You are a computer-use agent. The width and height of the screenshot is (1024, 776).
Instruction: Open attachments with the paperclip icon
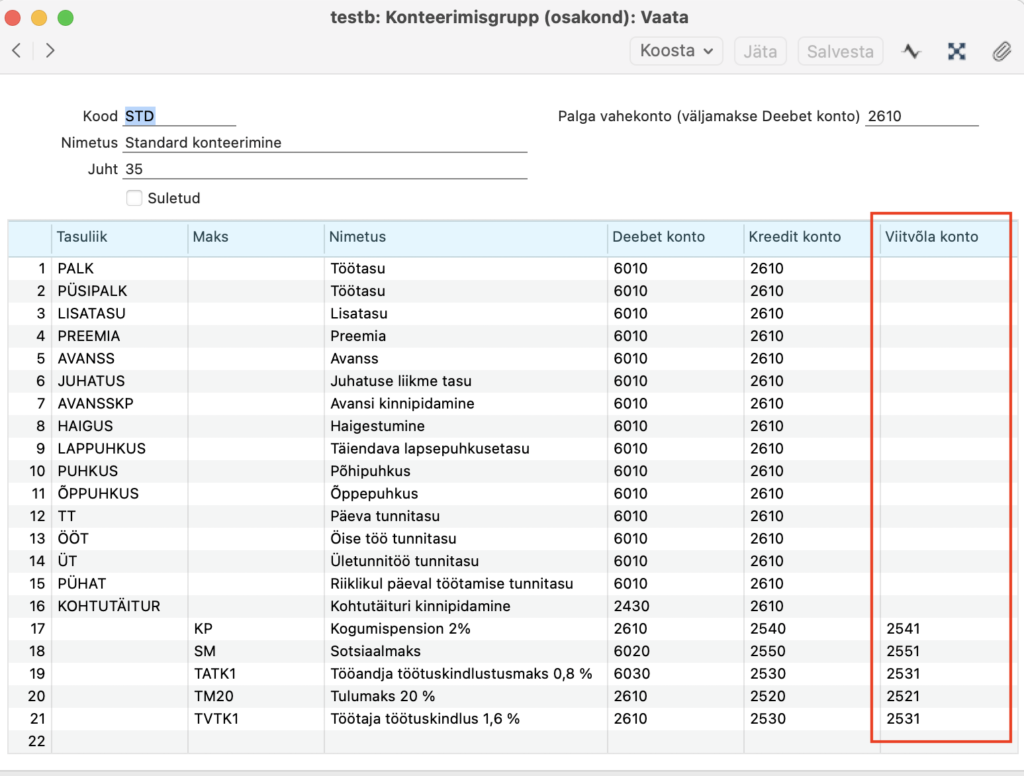(x=1001, y=51)
